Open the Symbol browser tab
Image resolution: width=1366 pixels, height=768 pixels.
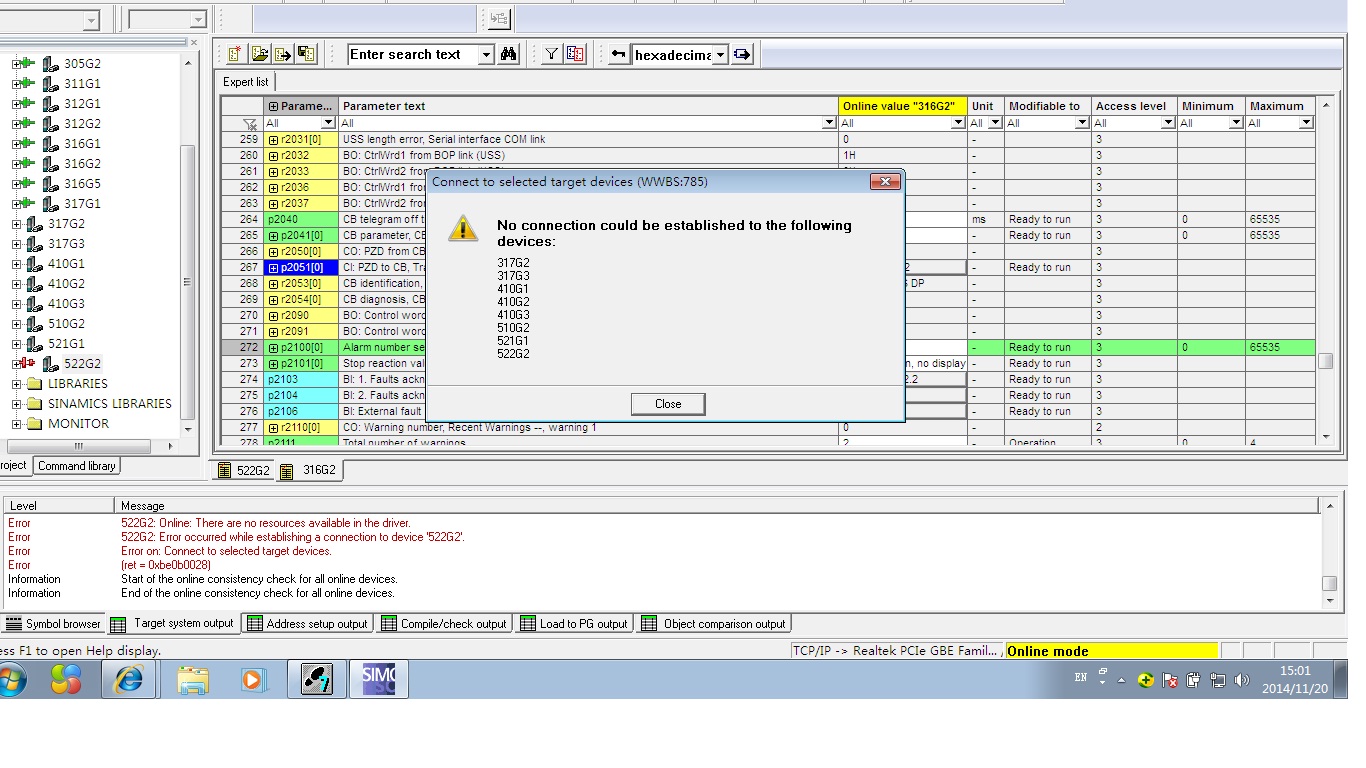pos(53,624)
